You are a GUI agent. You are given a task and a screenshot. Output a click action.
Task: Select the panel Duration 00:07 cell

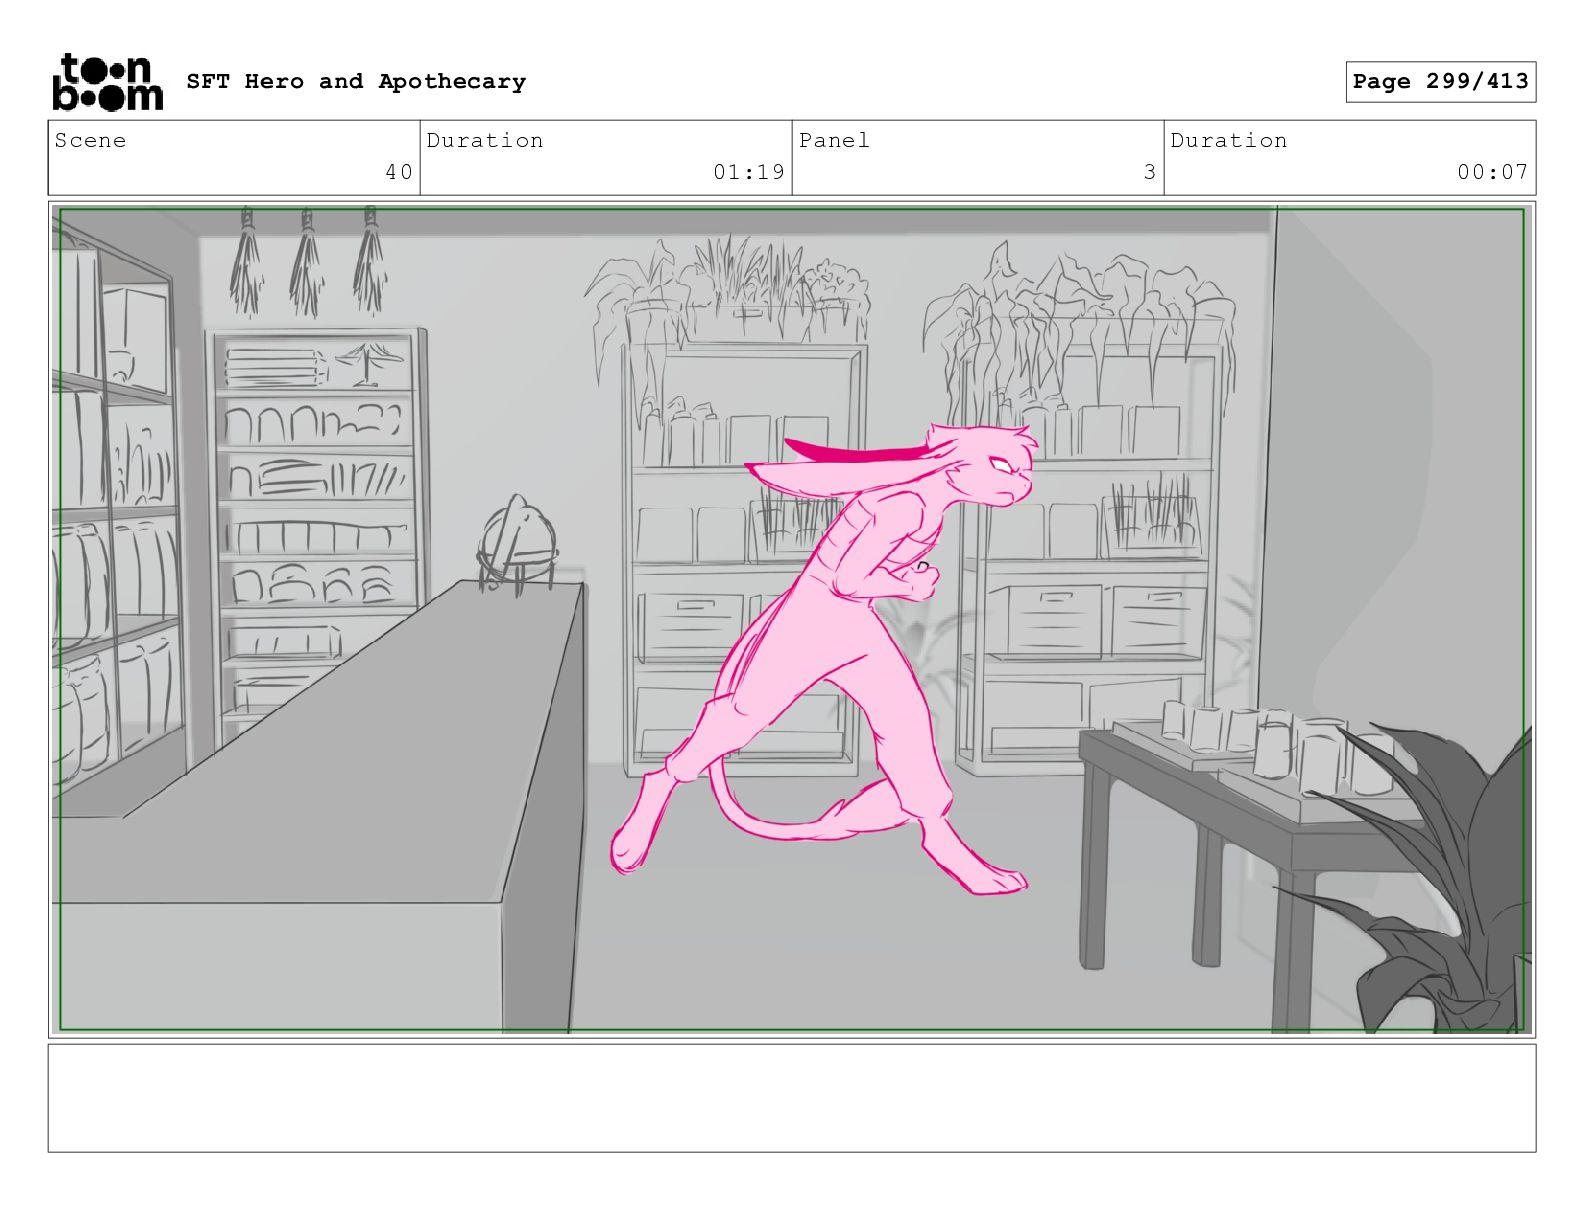(1349, 158)
